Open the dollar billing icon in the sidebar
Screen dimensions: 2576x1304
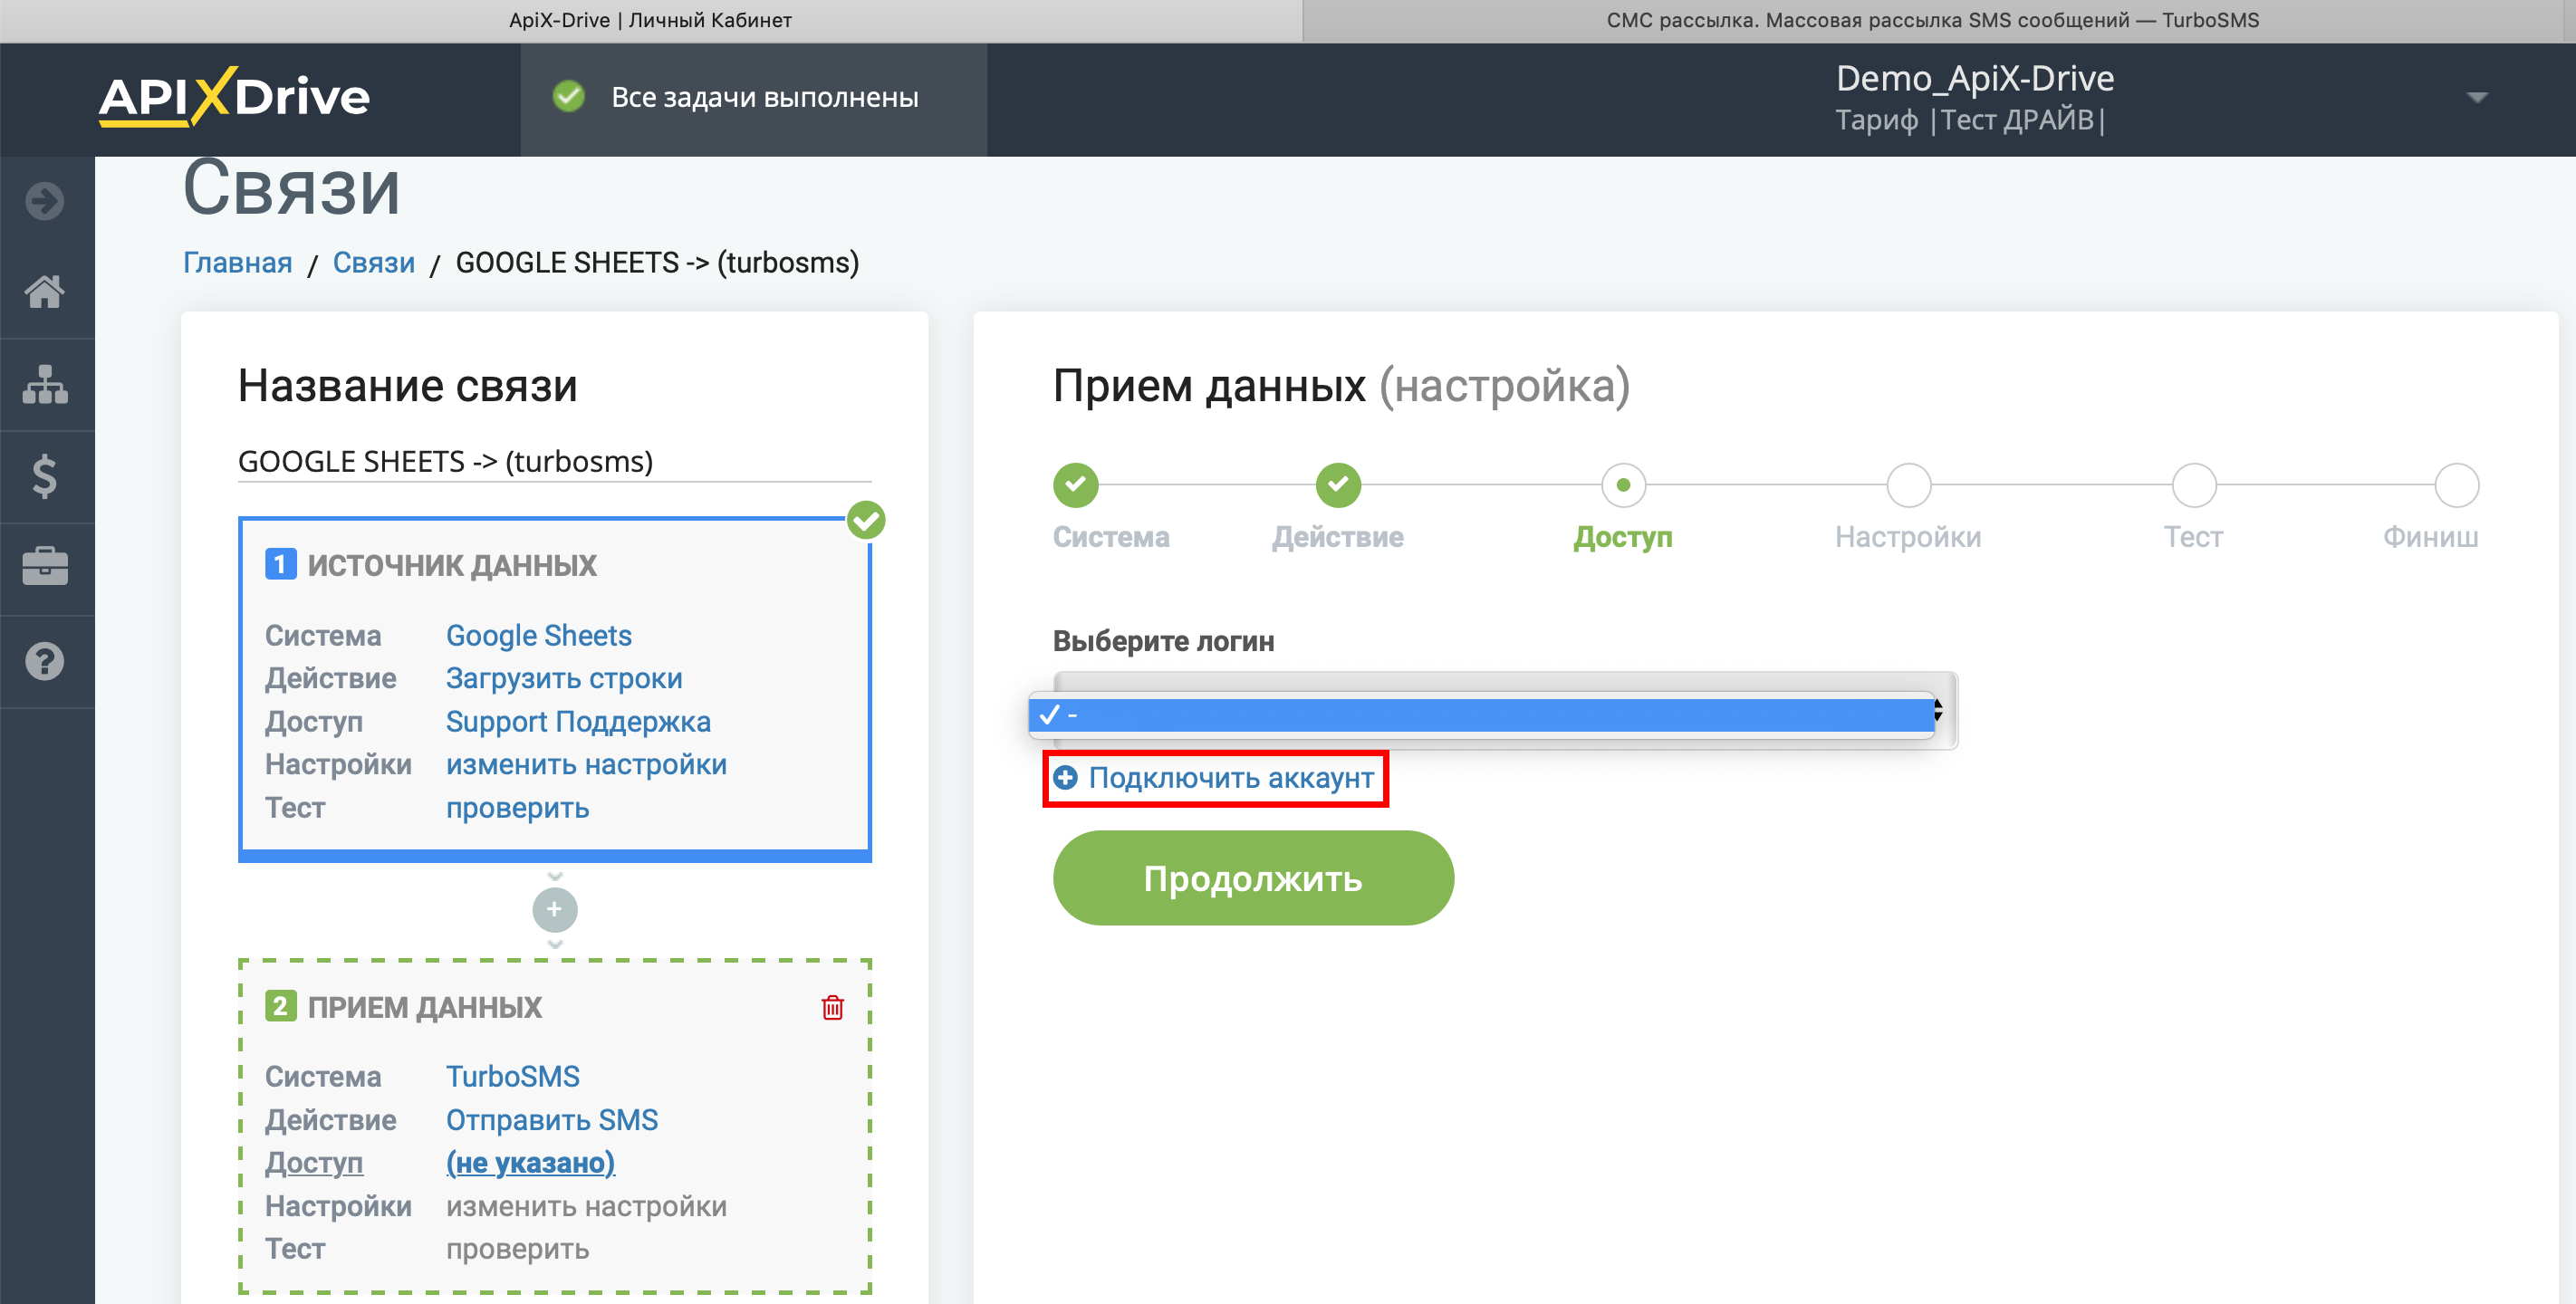[45, 476]
